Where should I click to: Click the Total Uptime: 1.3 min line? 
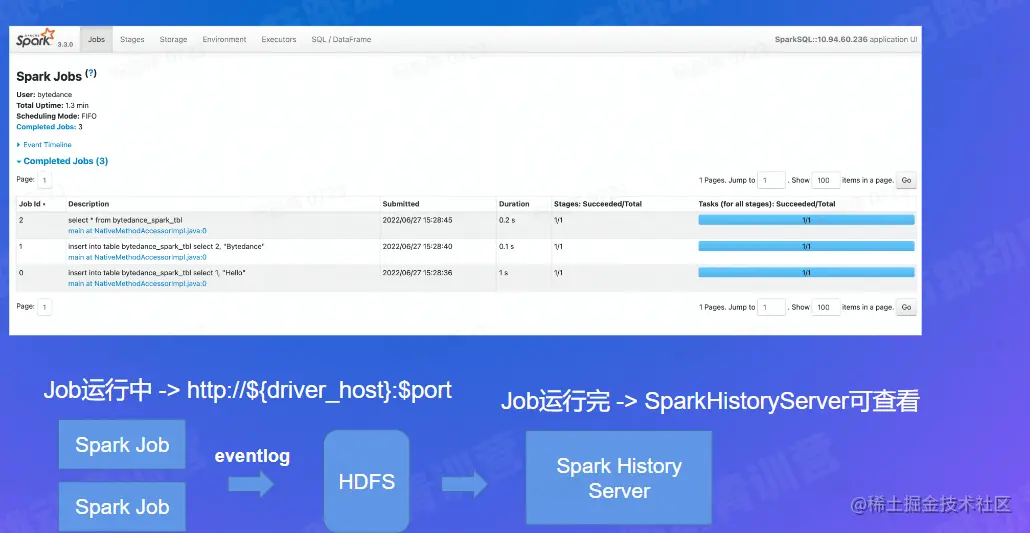[53, 105]
